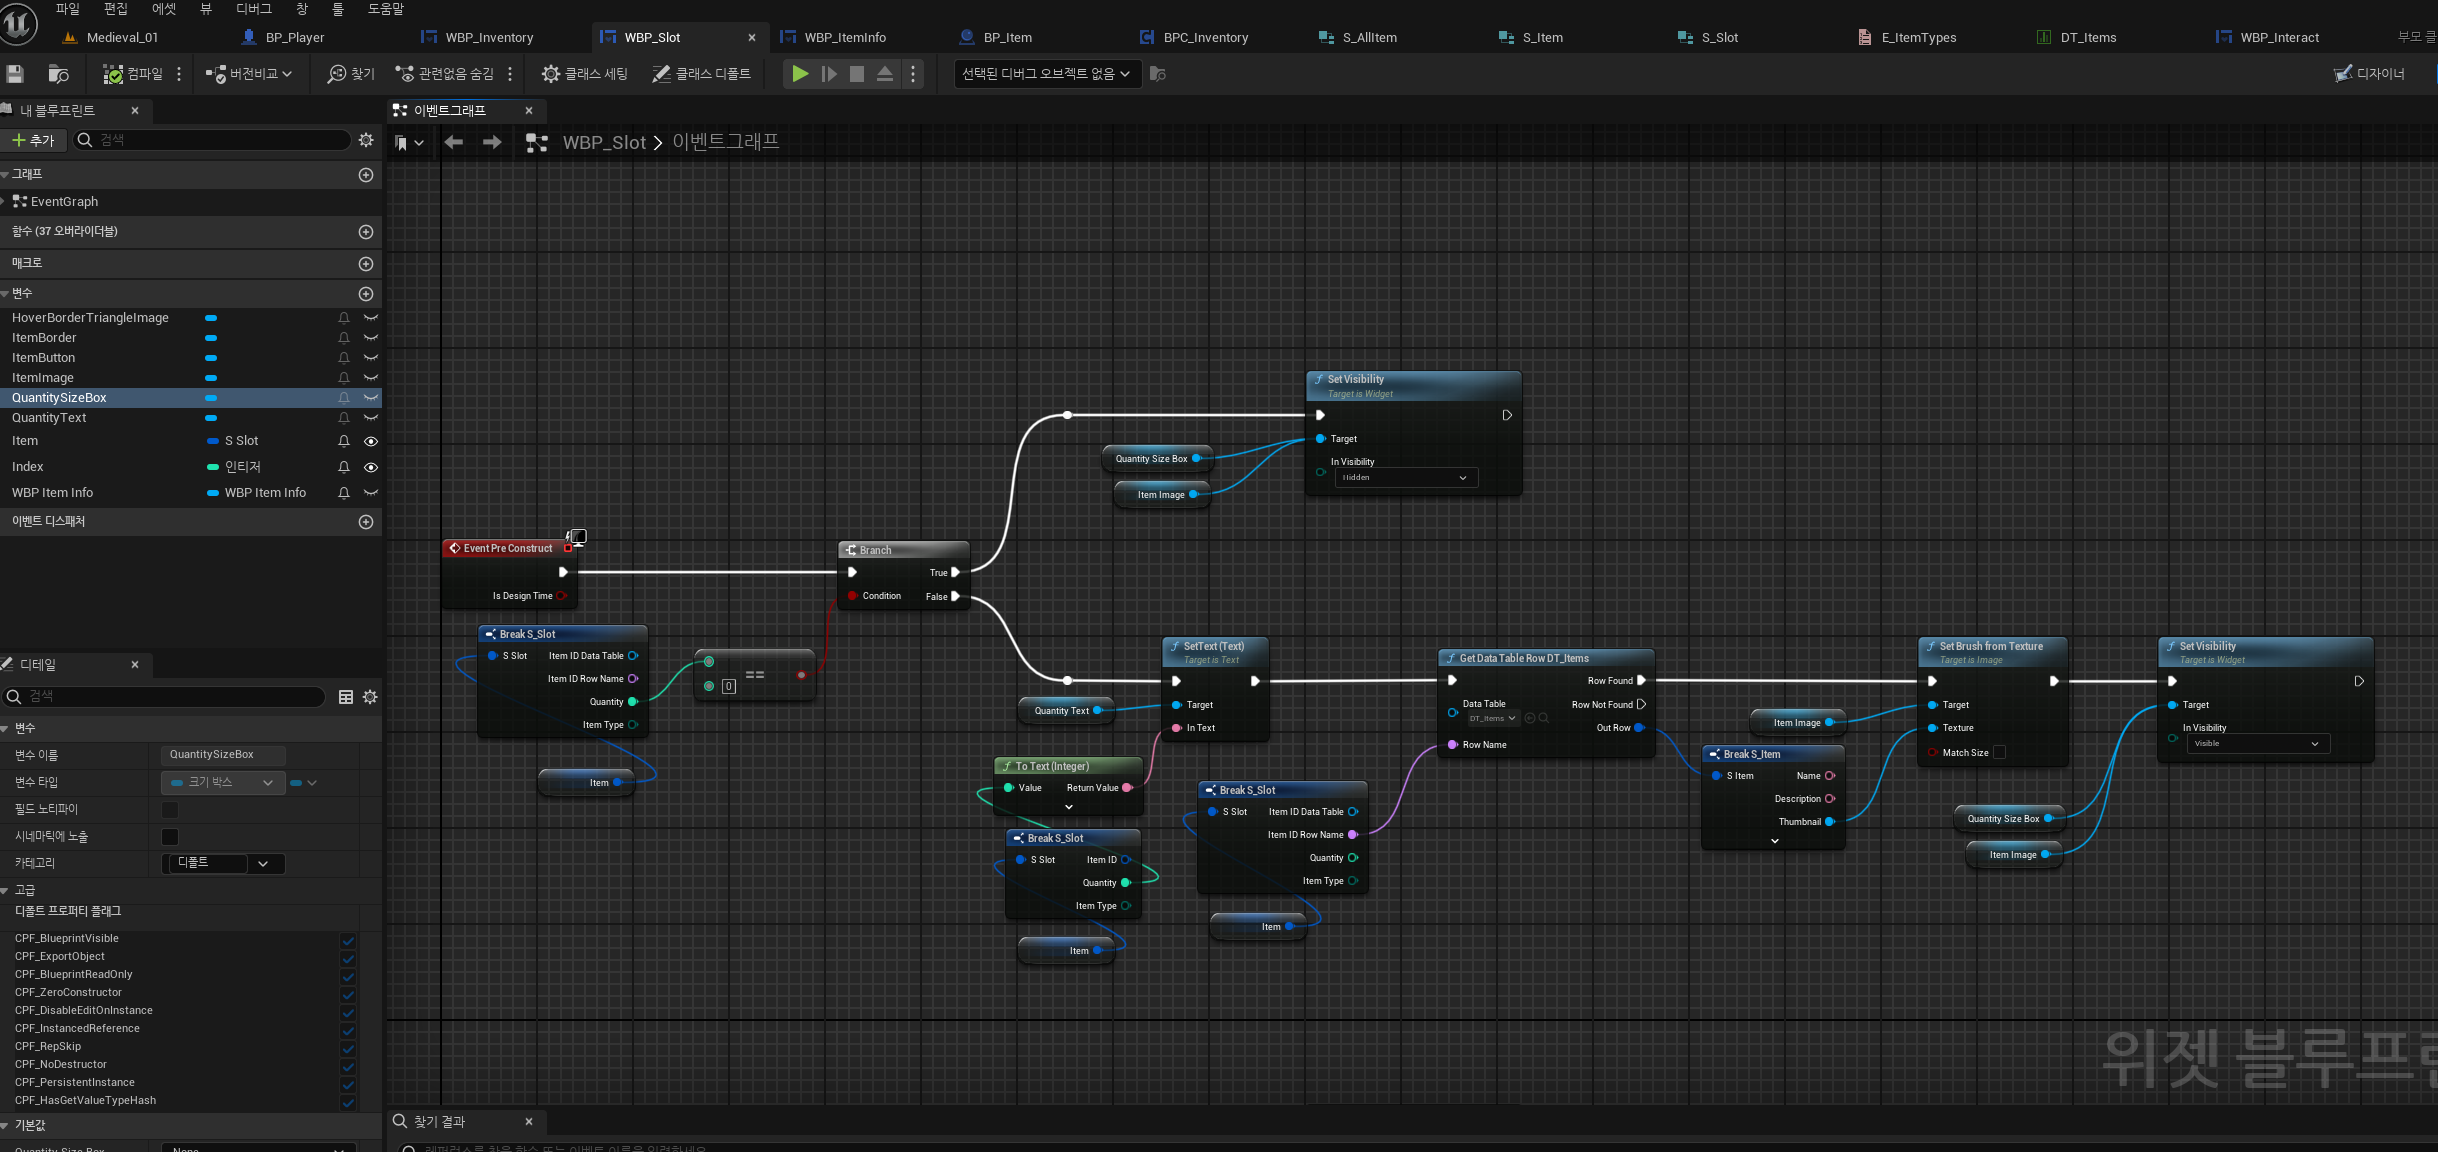Open My Blueprint panel settings gear

pos(366,140)
